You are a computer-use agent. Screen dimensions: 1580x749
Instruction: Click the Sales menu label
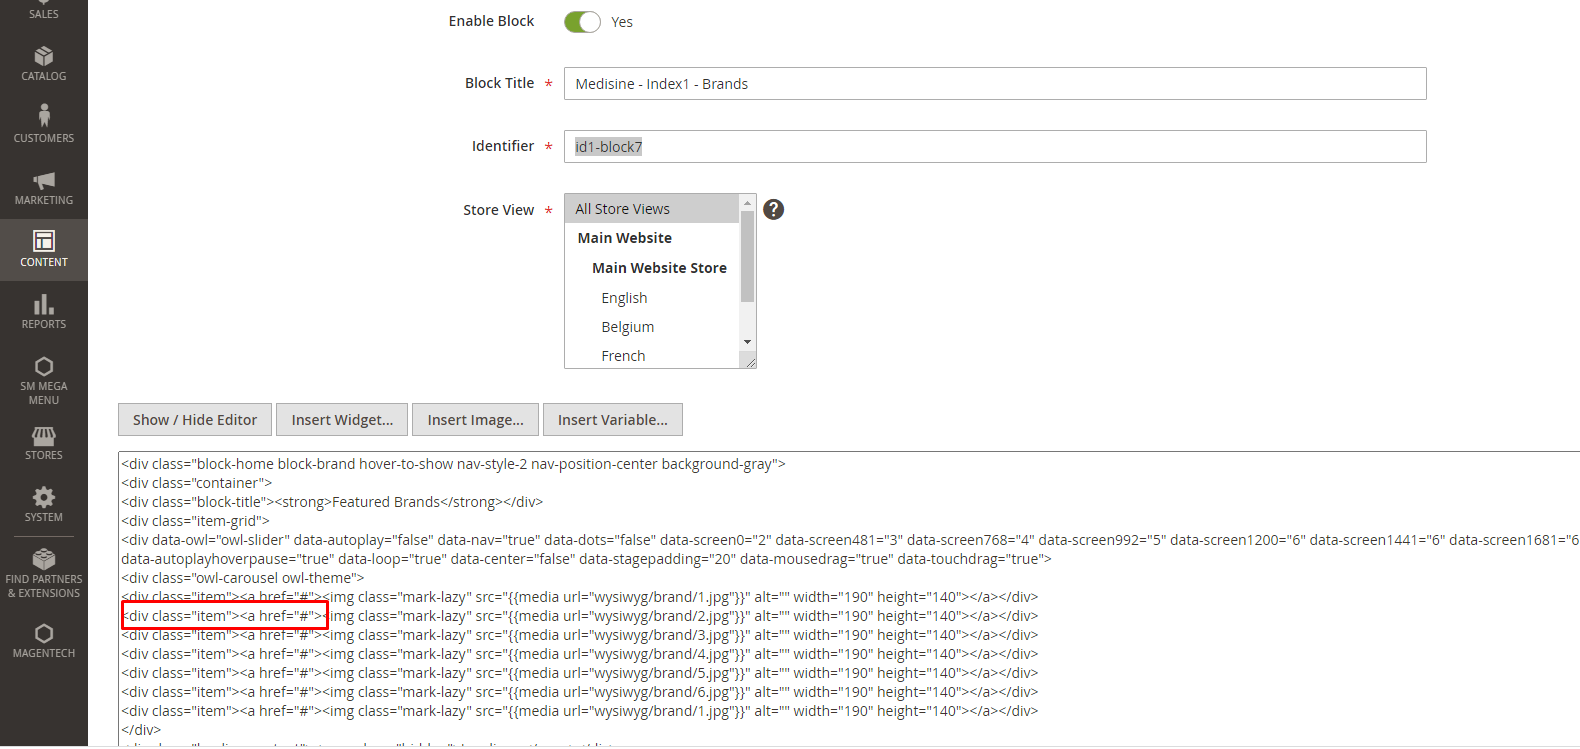tap(44, 14)
